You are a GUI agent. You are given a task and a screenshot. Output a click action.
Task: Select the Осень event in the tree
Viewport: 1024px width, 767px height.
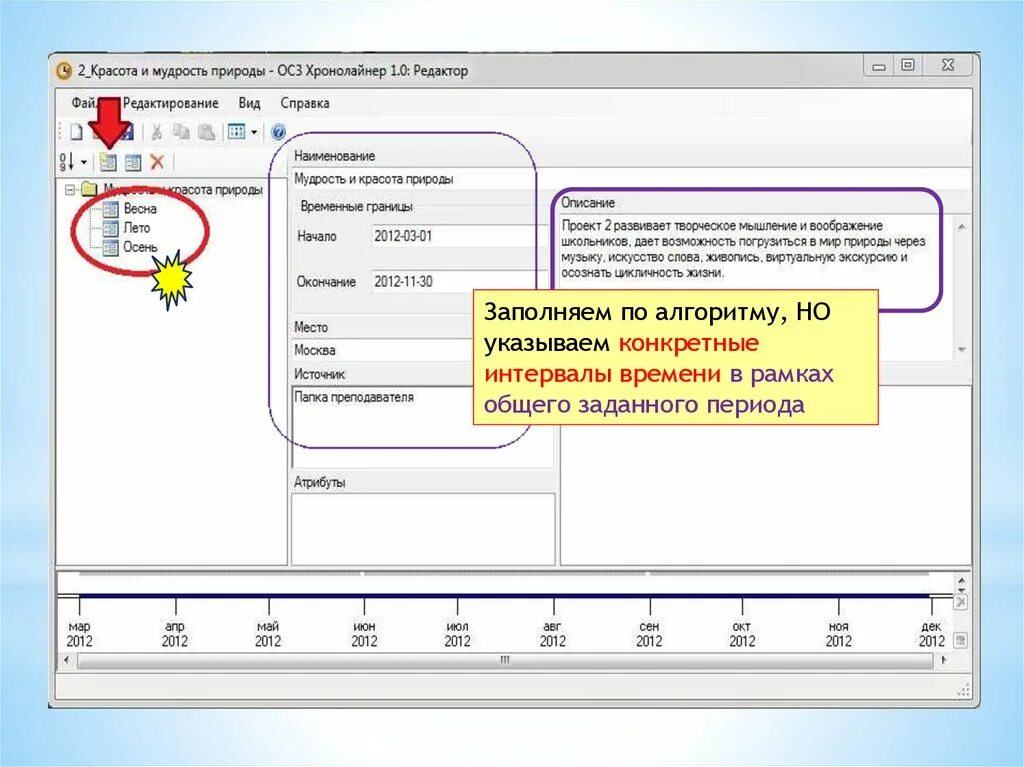click(140, 247)
